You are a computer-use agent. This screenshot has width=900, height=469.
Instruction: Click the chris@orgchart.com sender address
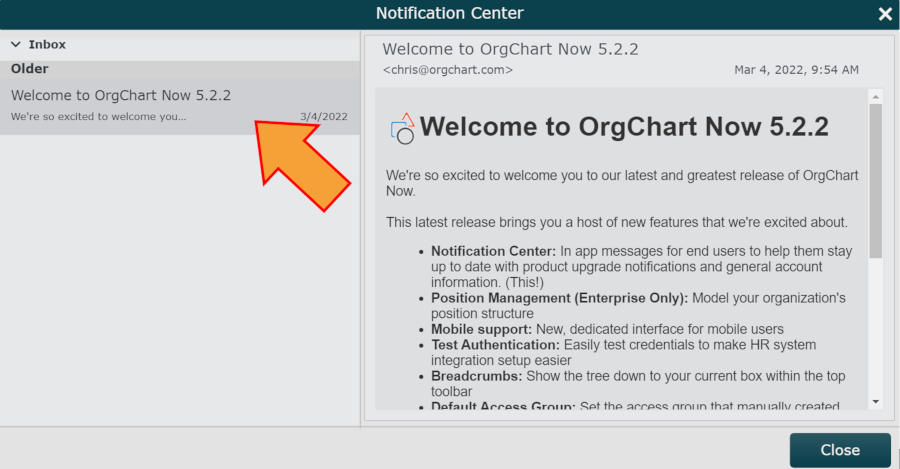pyautogui.click(x=448, y=70)
